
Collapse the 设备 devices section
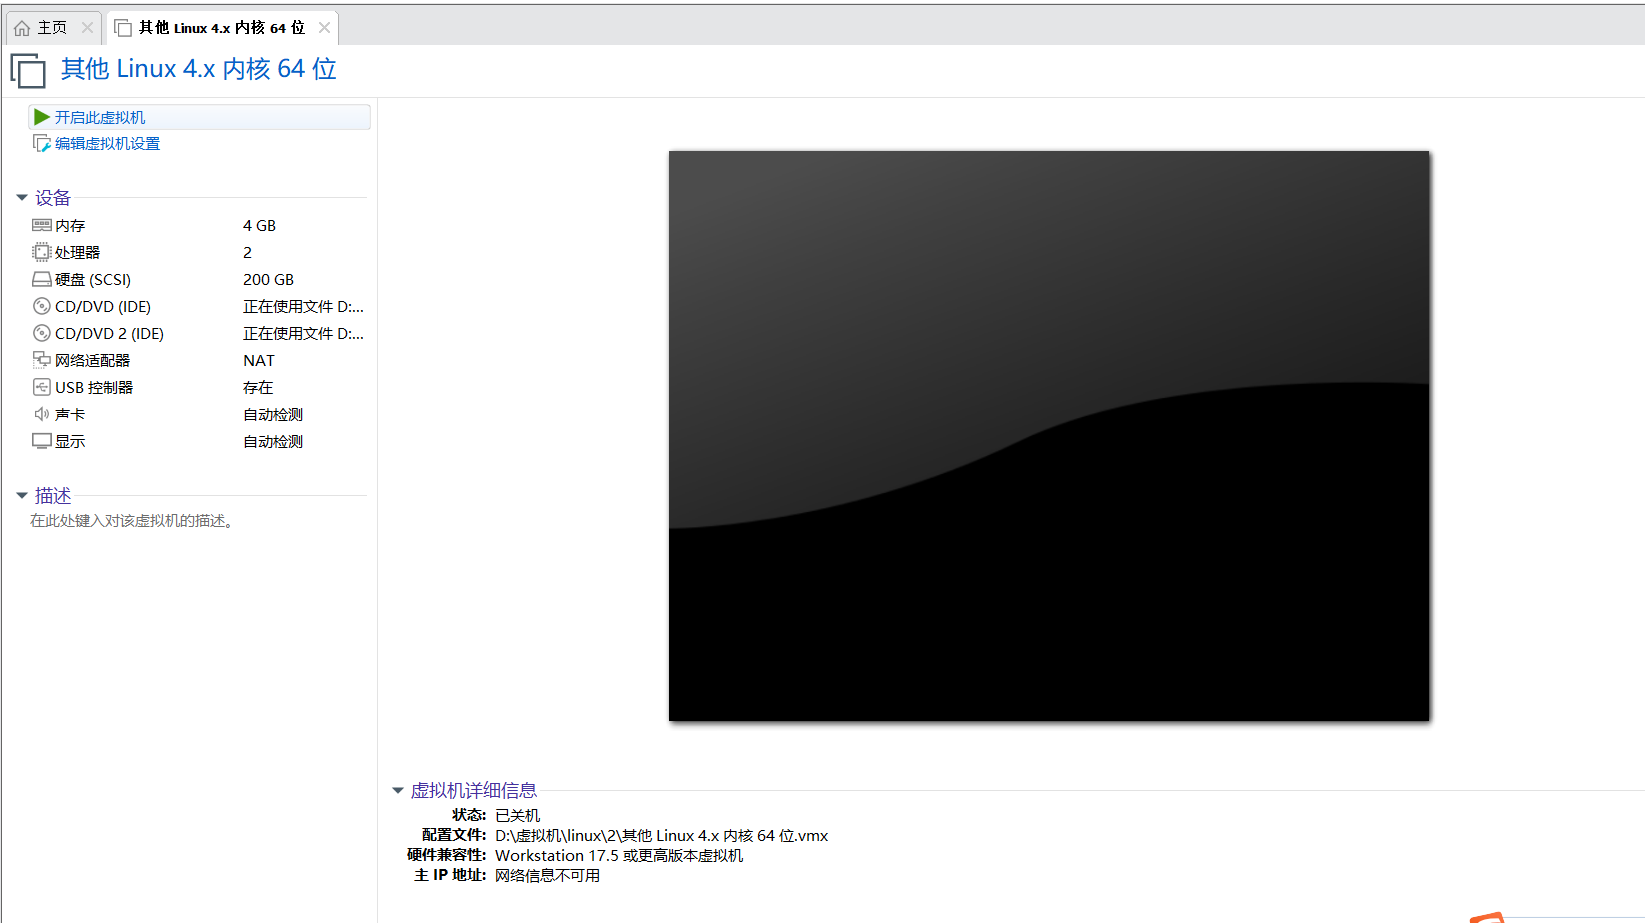point(22,197)
